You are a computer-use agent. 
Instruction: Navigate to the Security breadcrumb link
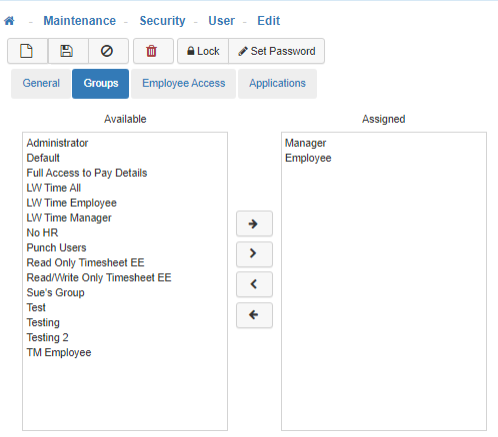(162, 21)
